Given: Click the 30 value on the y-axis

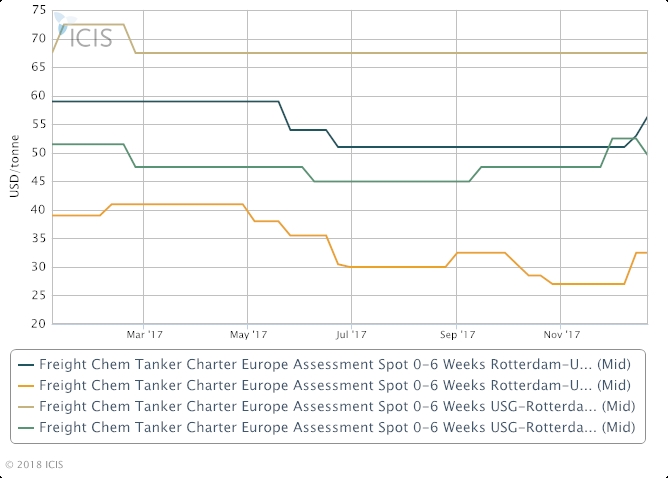Looking at the screenshot, I should click(x=38, y=267).
